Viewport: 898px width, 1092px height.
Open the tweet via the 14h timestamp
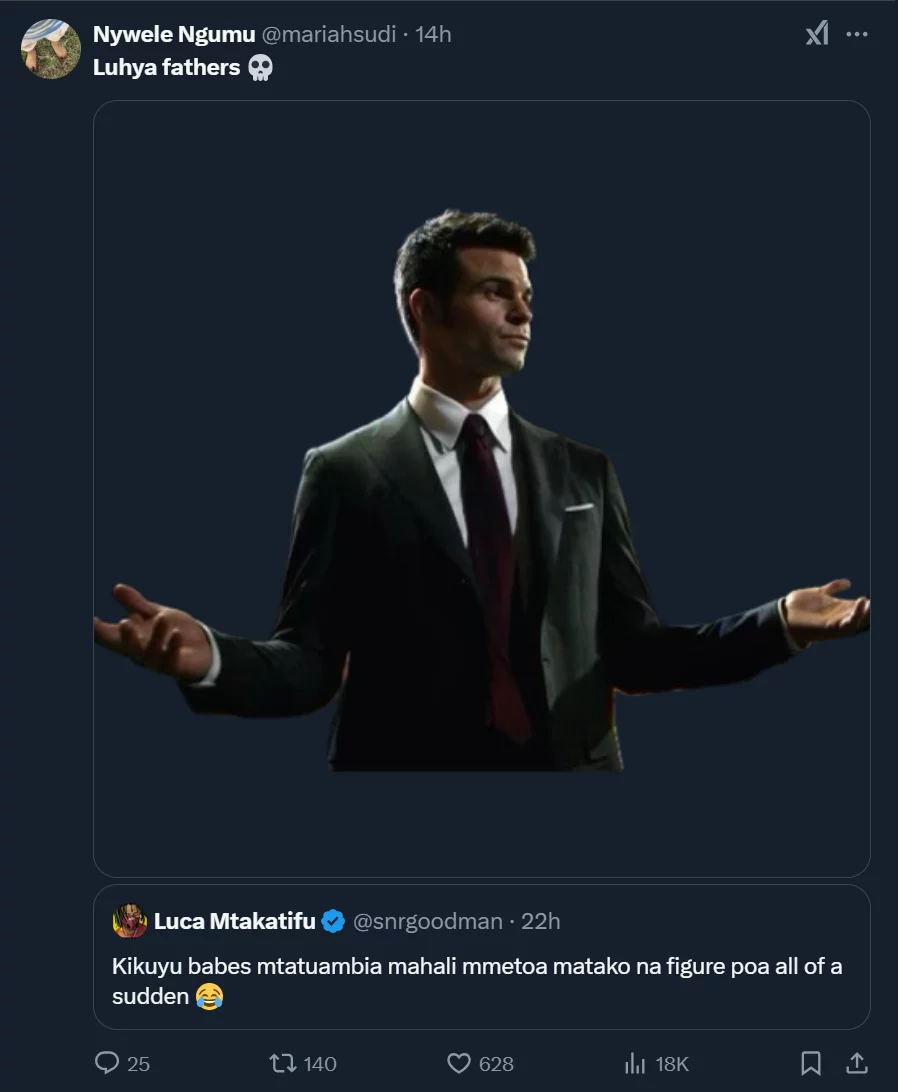click(434, 34)
